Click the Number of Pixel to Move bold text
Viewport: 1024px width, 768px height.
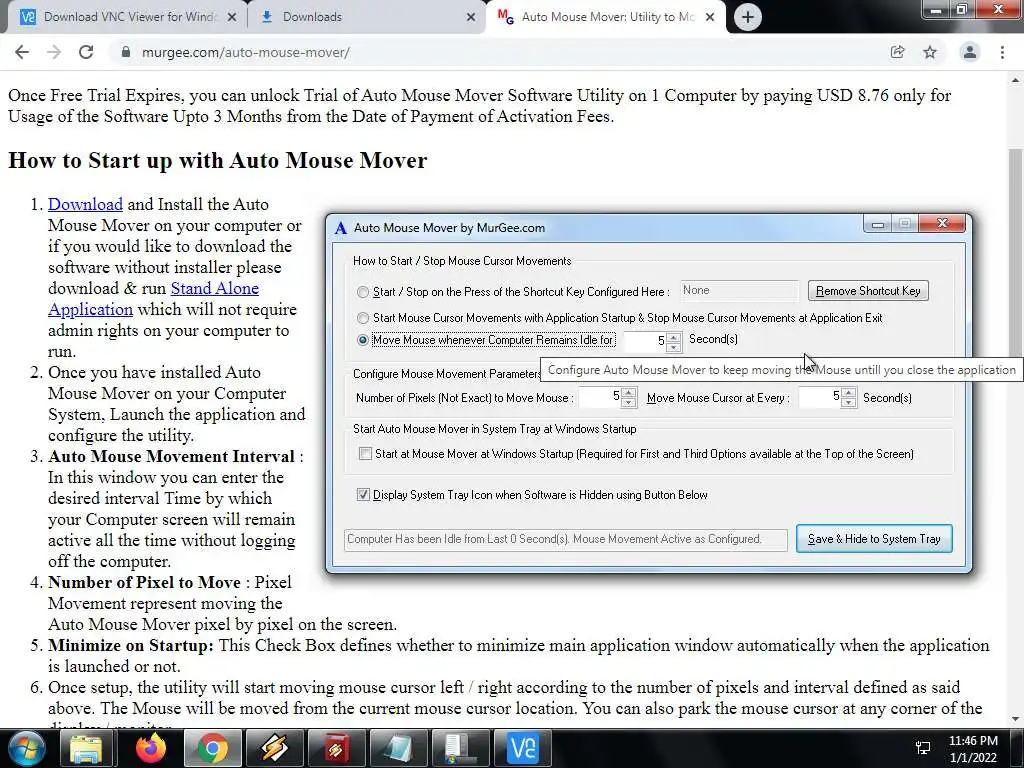tap(144, 583)
